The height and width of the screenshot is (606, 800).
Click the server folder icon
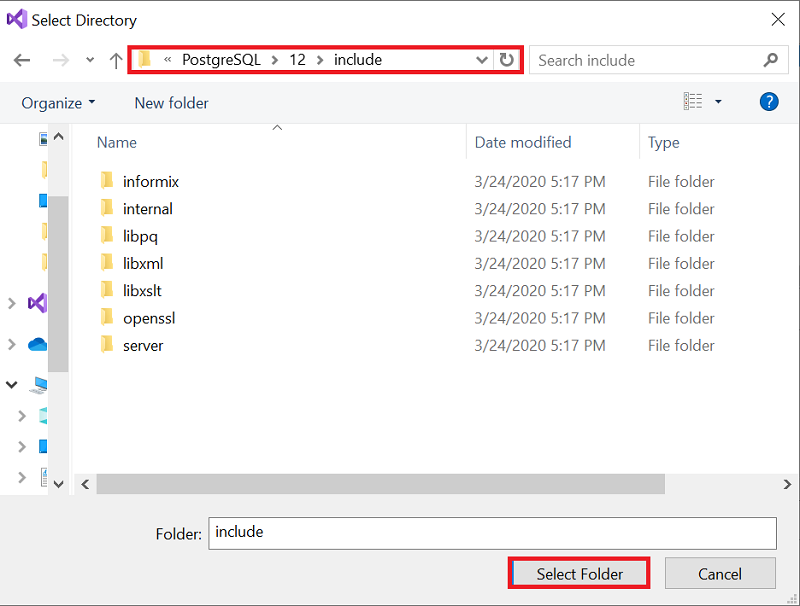(x=107, y=344)
